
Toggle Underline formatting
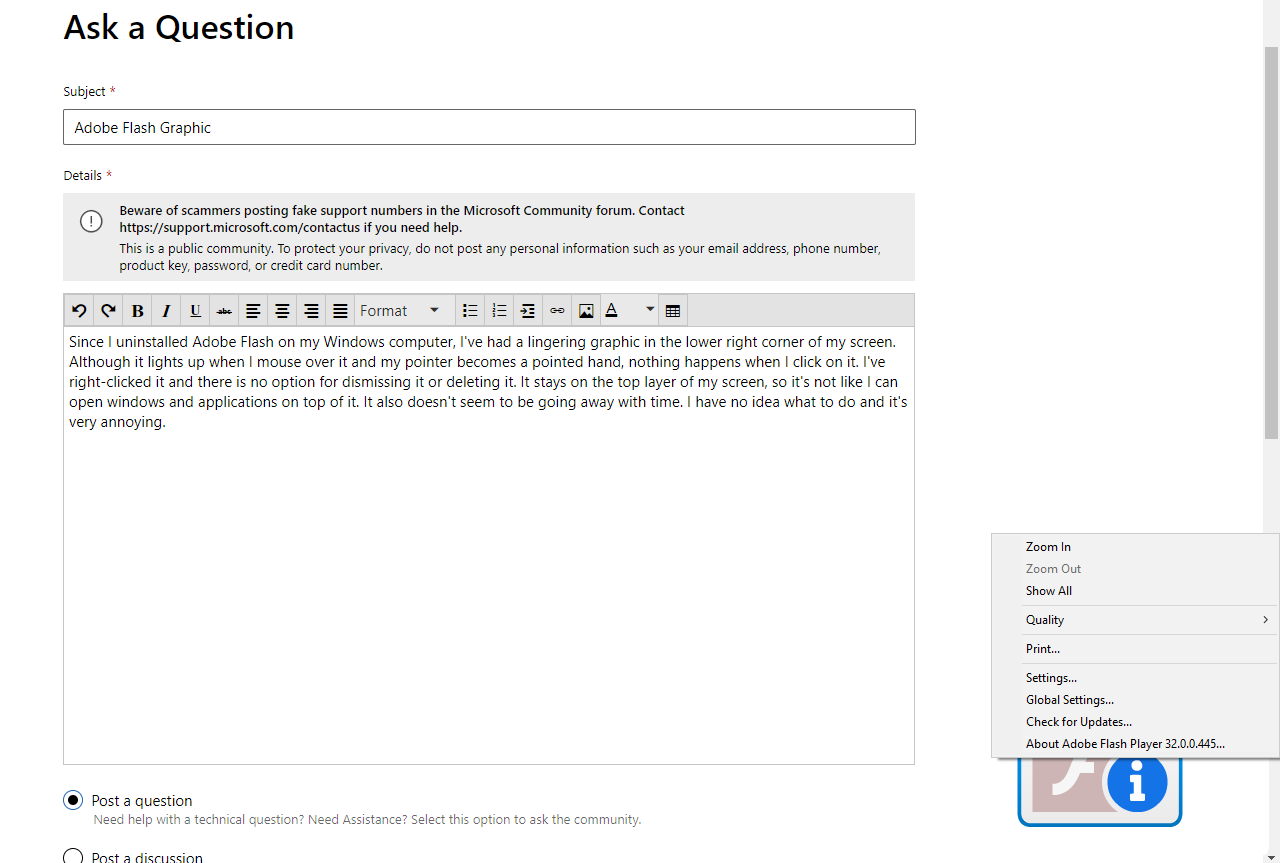(x=195, y=311)
